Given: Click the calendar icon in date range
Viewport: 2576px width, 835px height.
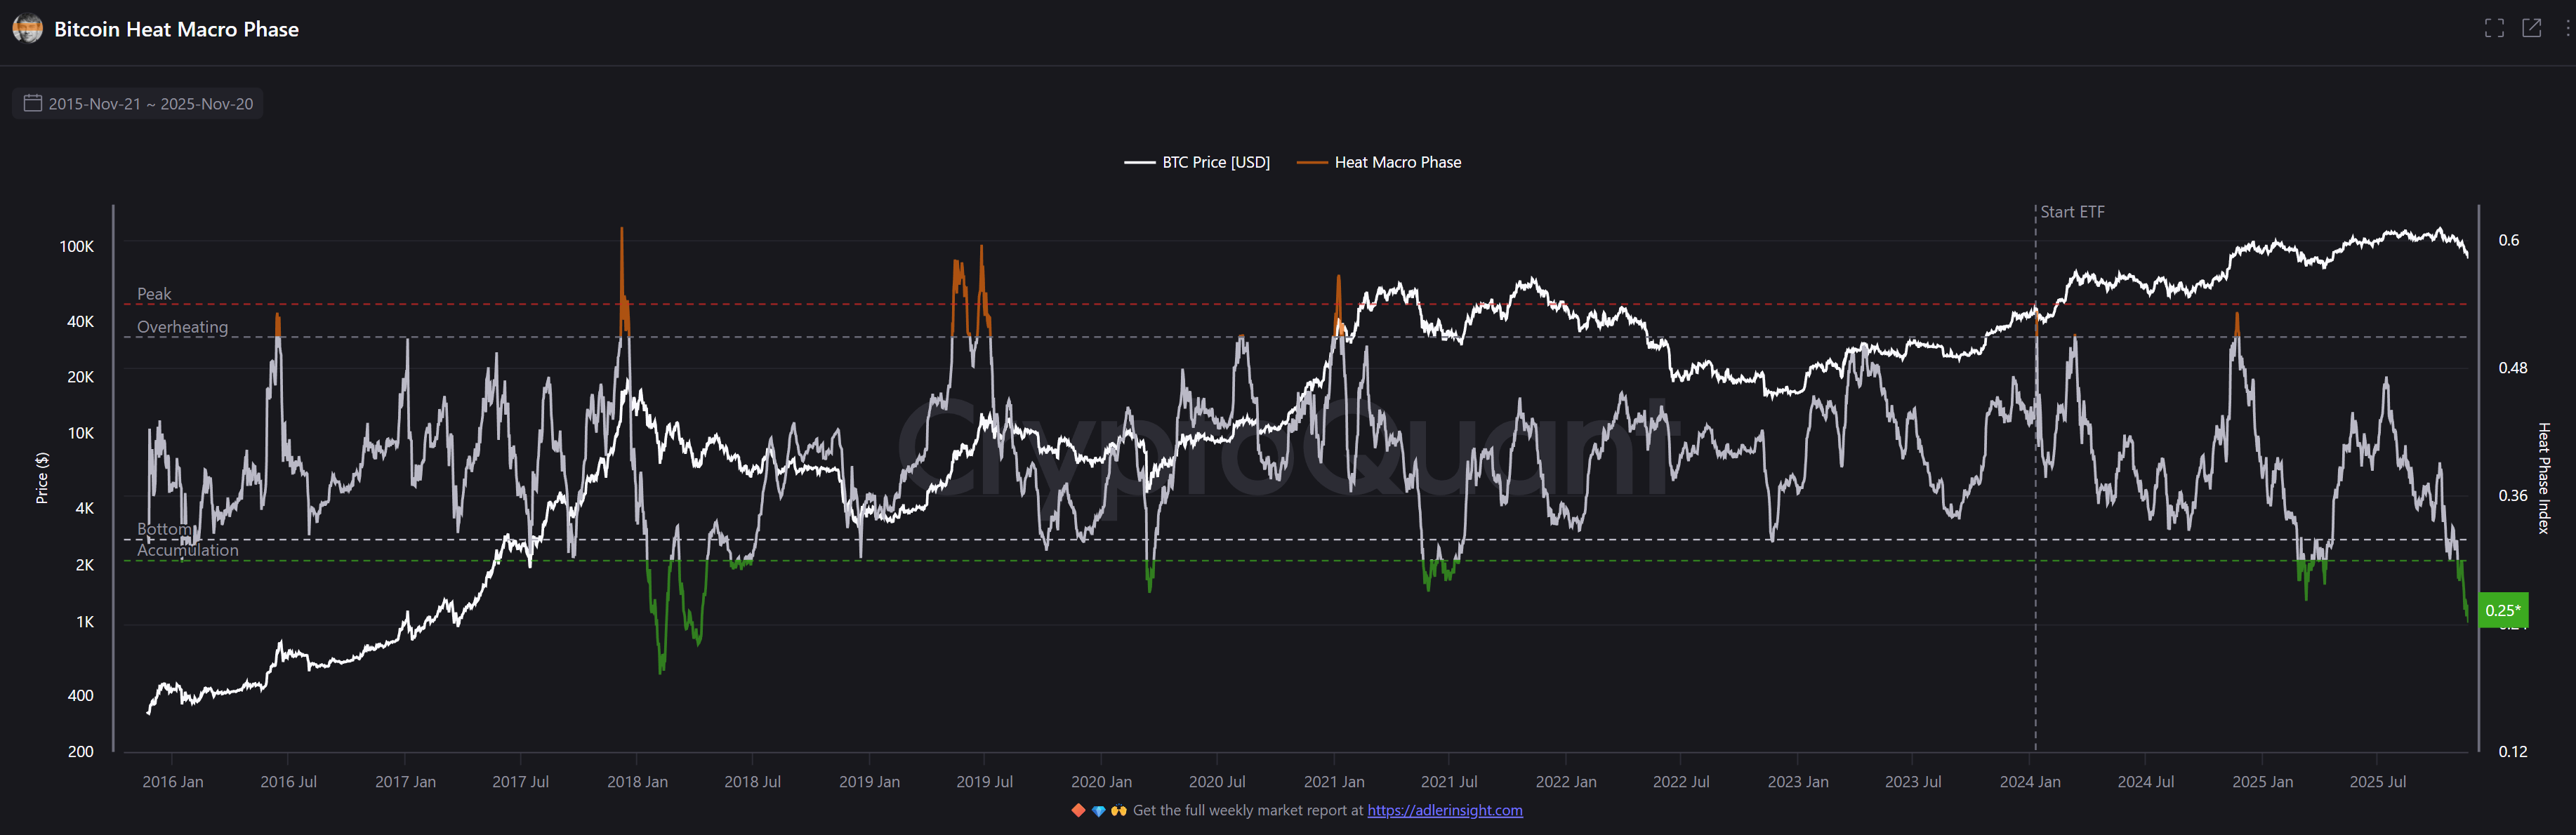Looking at the screenshot, I should (x=33, y=103).
